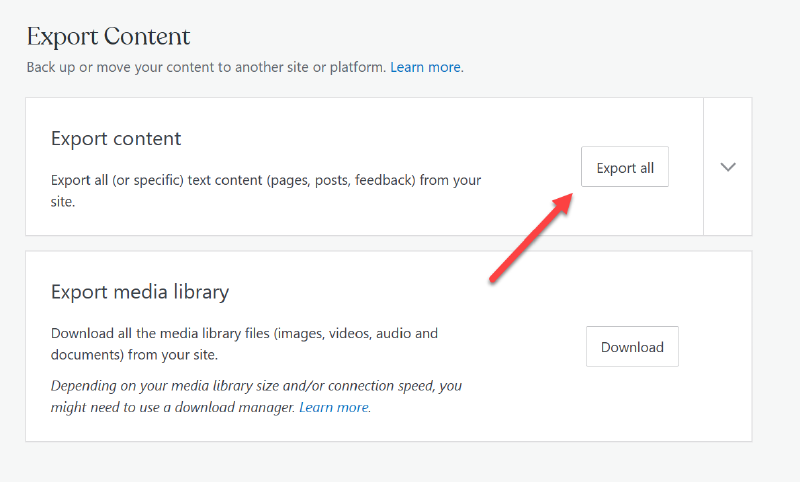Expand the Export content options chevron
Image resolution: width=800 pixels, height=482 pixels.
(x=728, y=167)
